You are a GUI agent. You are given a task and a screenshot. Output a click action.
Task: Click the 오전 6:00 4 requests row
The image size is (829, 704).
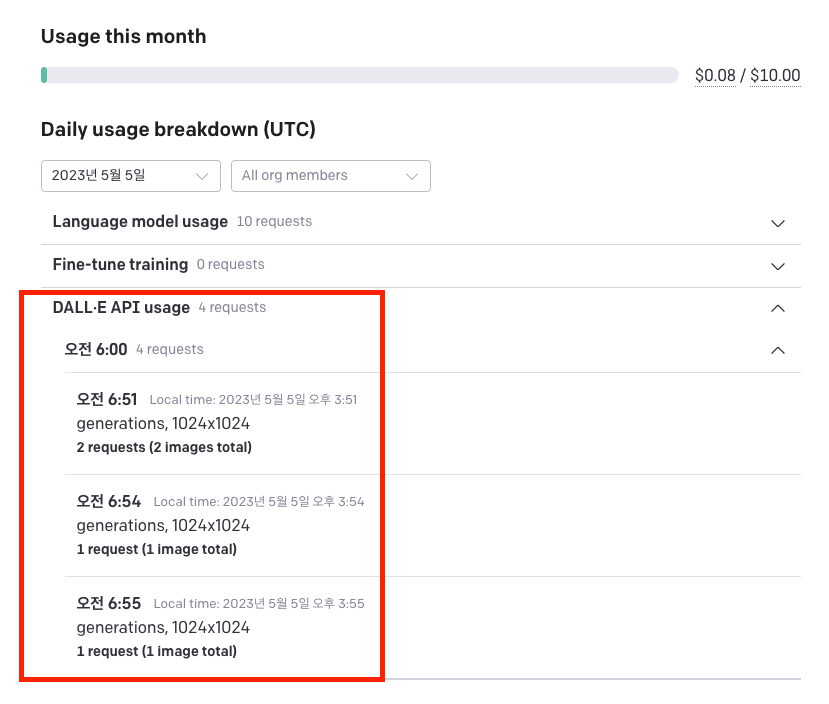pyautogui.click(x=432, y=350)
